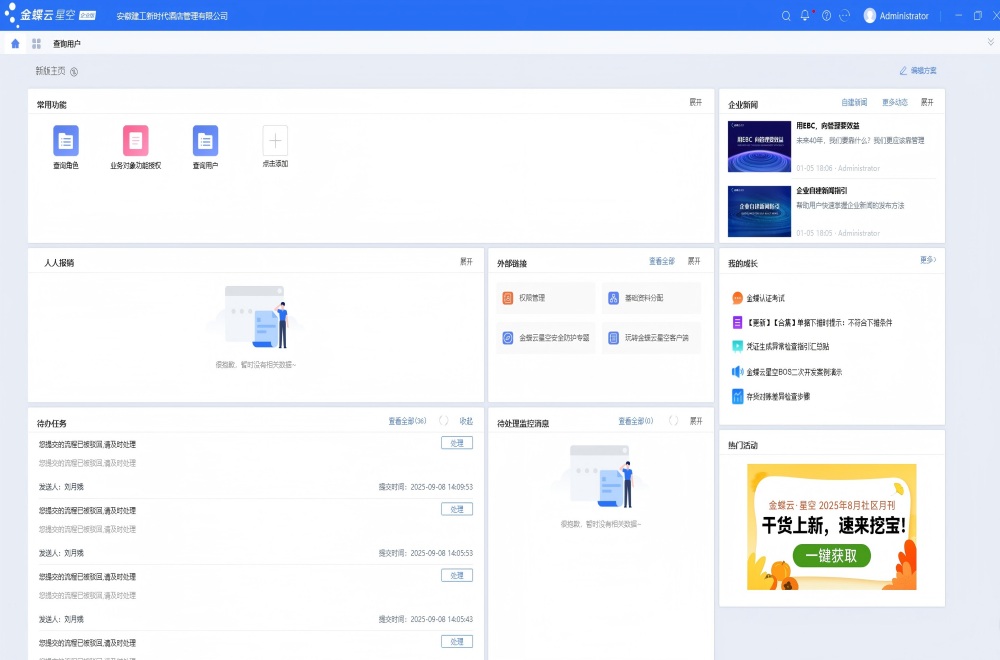Open the global search magnifier icon
The height and width of the screenshot is (660, 1000).
tap(786, 15)
